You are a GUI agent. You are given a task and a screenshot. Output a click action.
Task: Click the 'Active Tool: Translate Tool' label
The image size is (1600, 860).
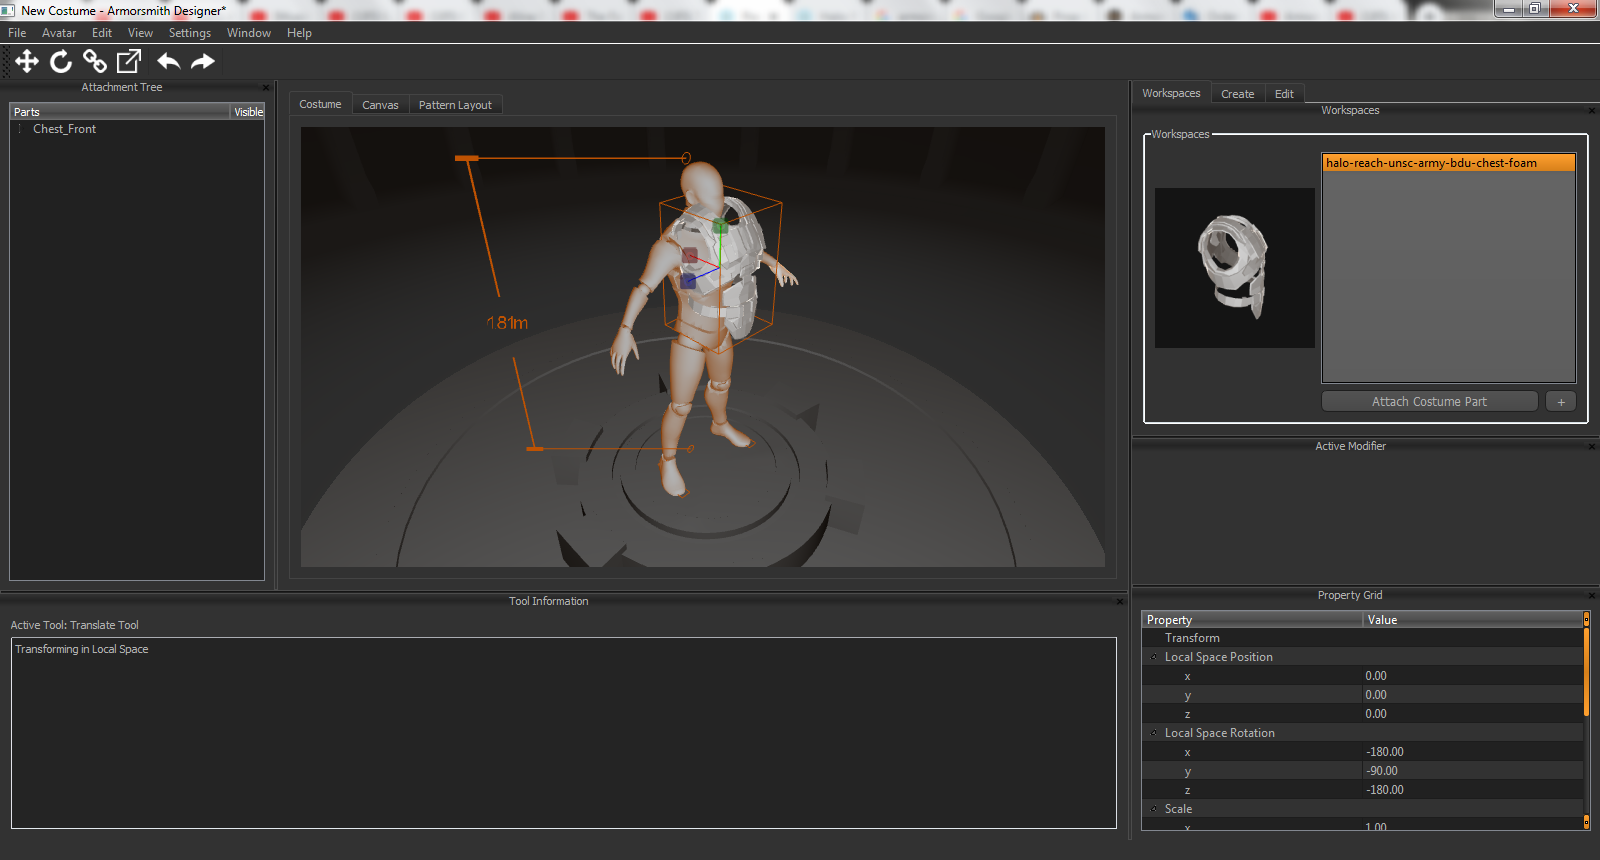pos(75,626)
